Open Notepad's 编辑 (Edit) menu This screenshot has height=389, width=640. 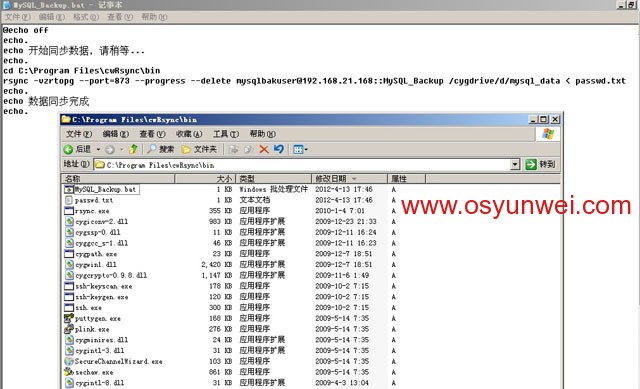(52, 17)
